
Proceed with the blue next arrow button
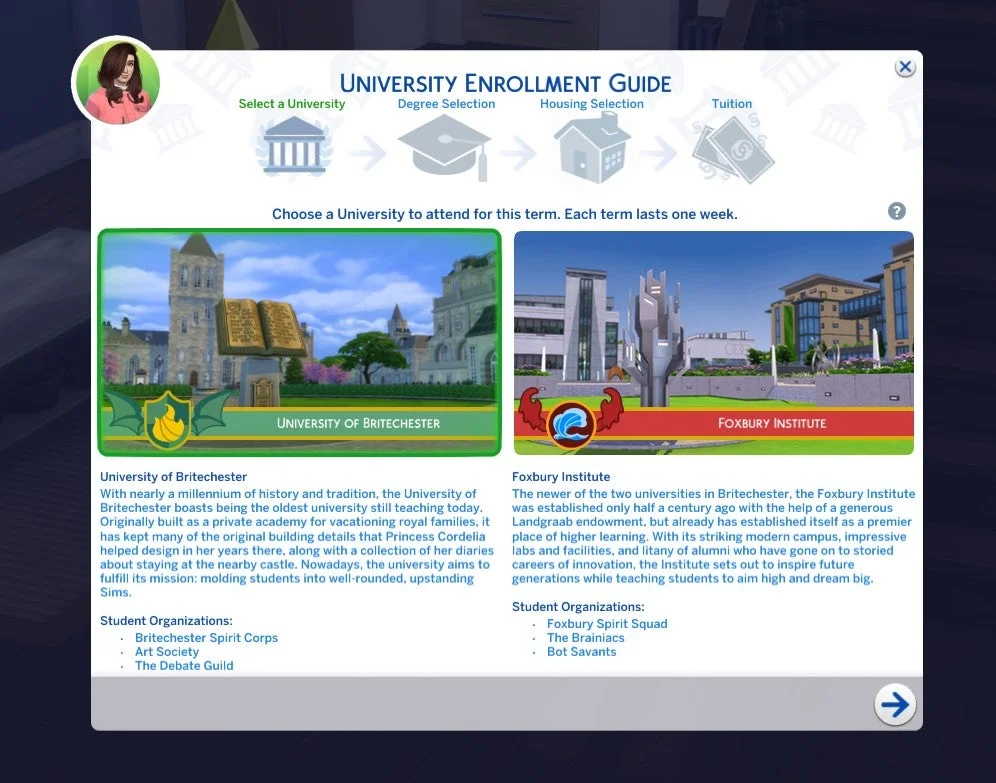(x=895, y=704)
